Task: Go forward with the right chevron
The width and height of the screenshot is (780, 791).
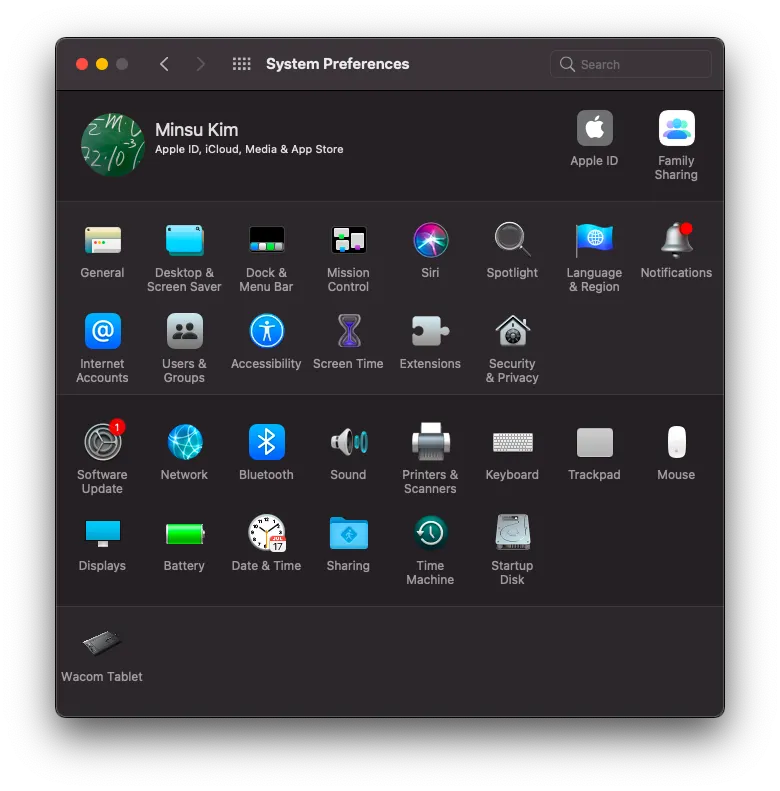Action: coord(200,64)
